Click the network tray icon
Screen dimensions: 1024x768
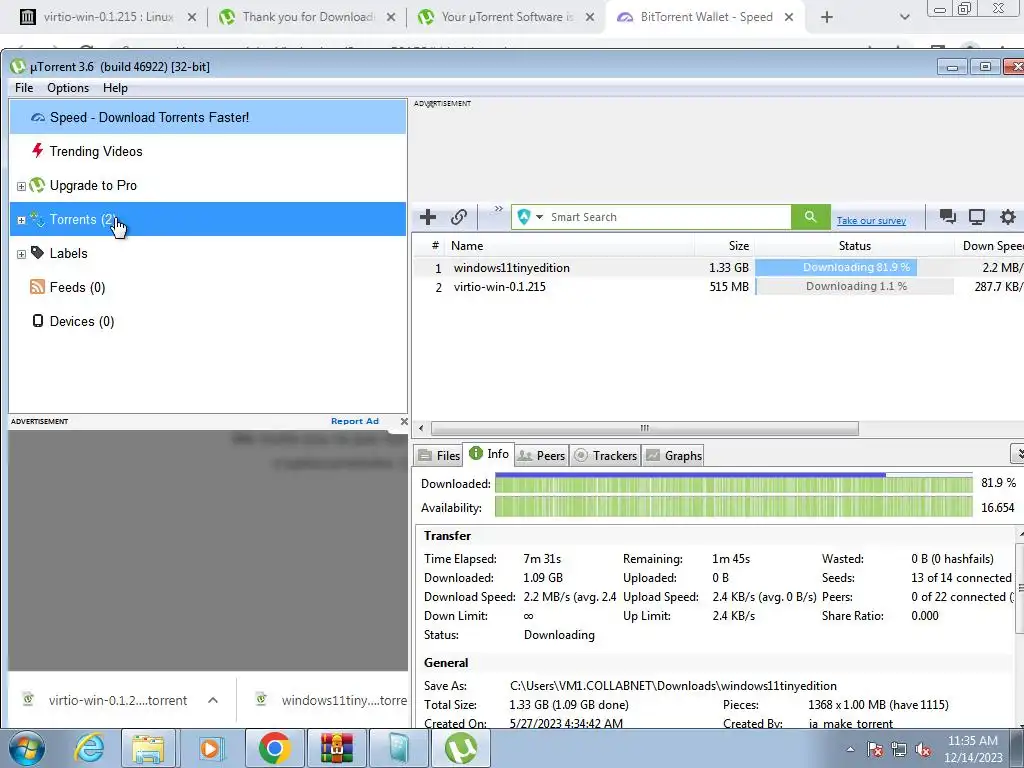pos(899,749)
